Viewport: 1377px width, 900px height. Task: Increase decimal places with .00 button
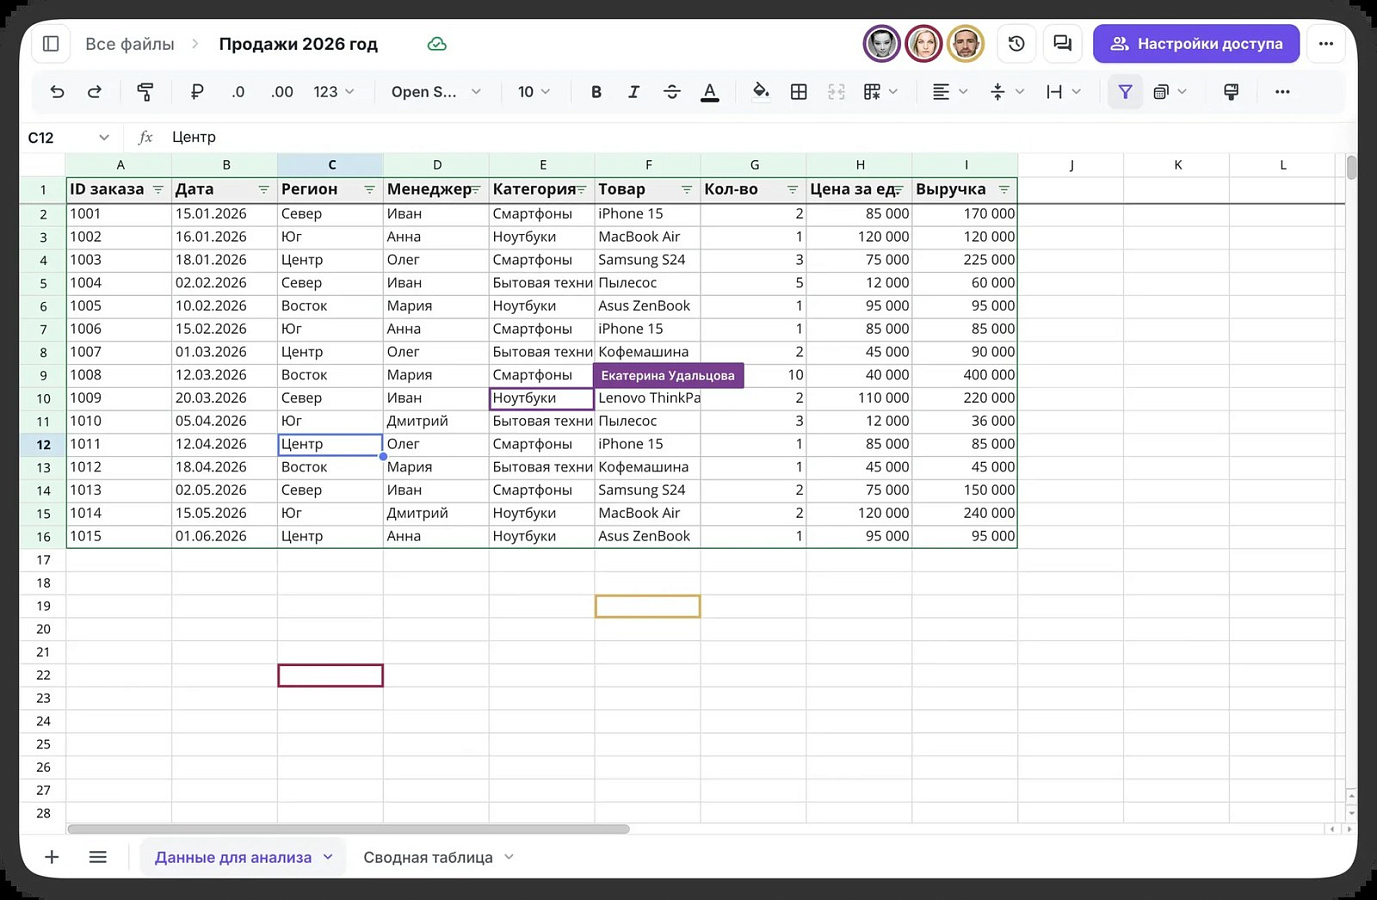(282, 92)
